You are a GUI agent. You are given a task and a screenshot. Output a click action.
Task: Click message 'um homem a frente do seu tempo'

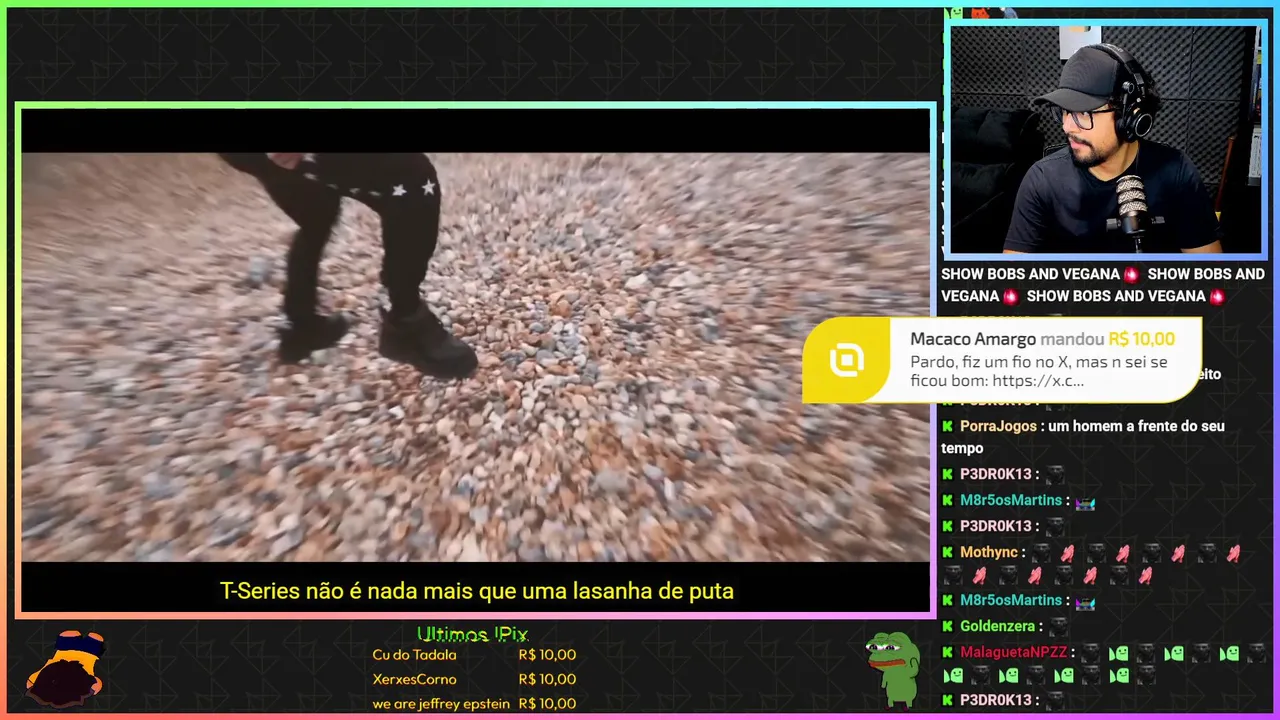pos(1083,437)
